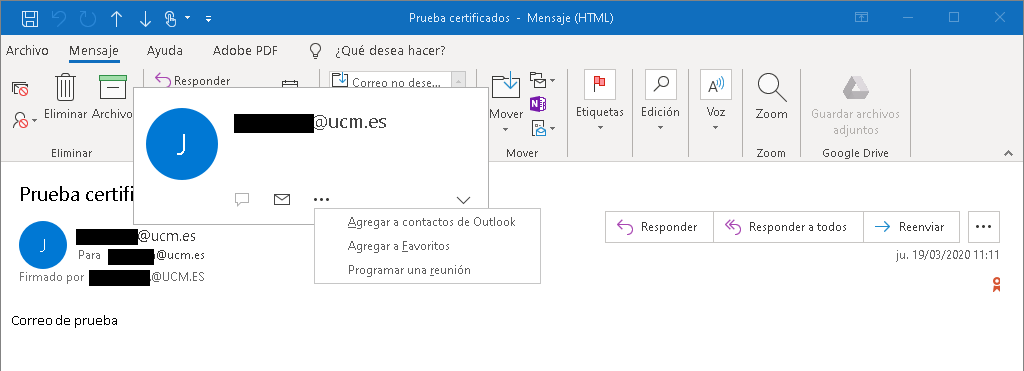
Task: Click the digital signature ribbon icon
Action: click(996, 284)
